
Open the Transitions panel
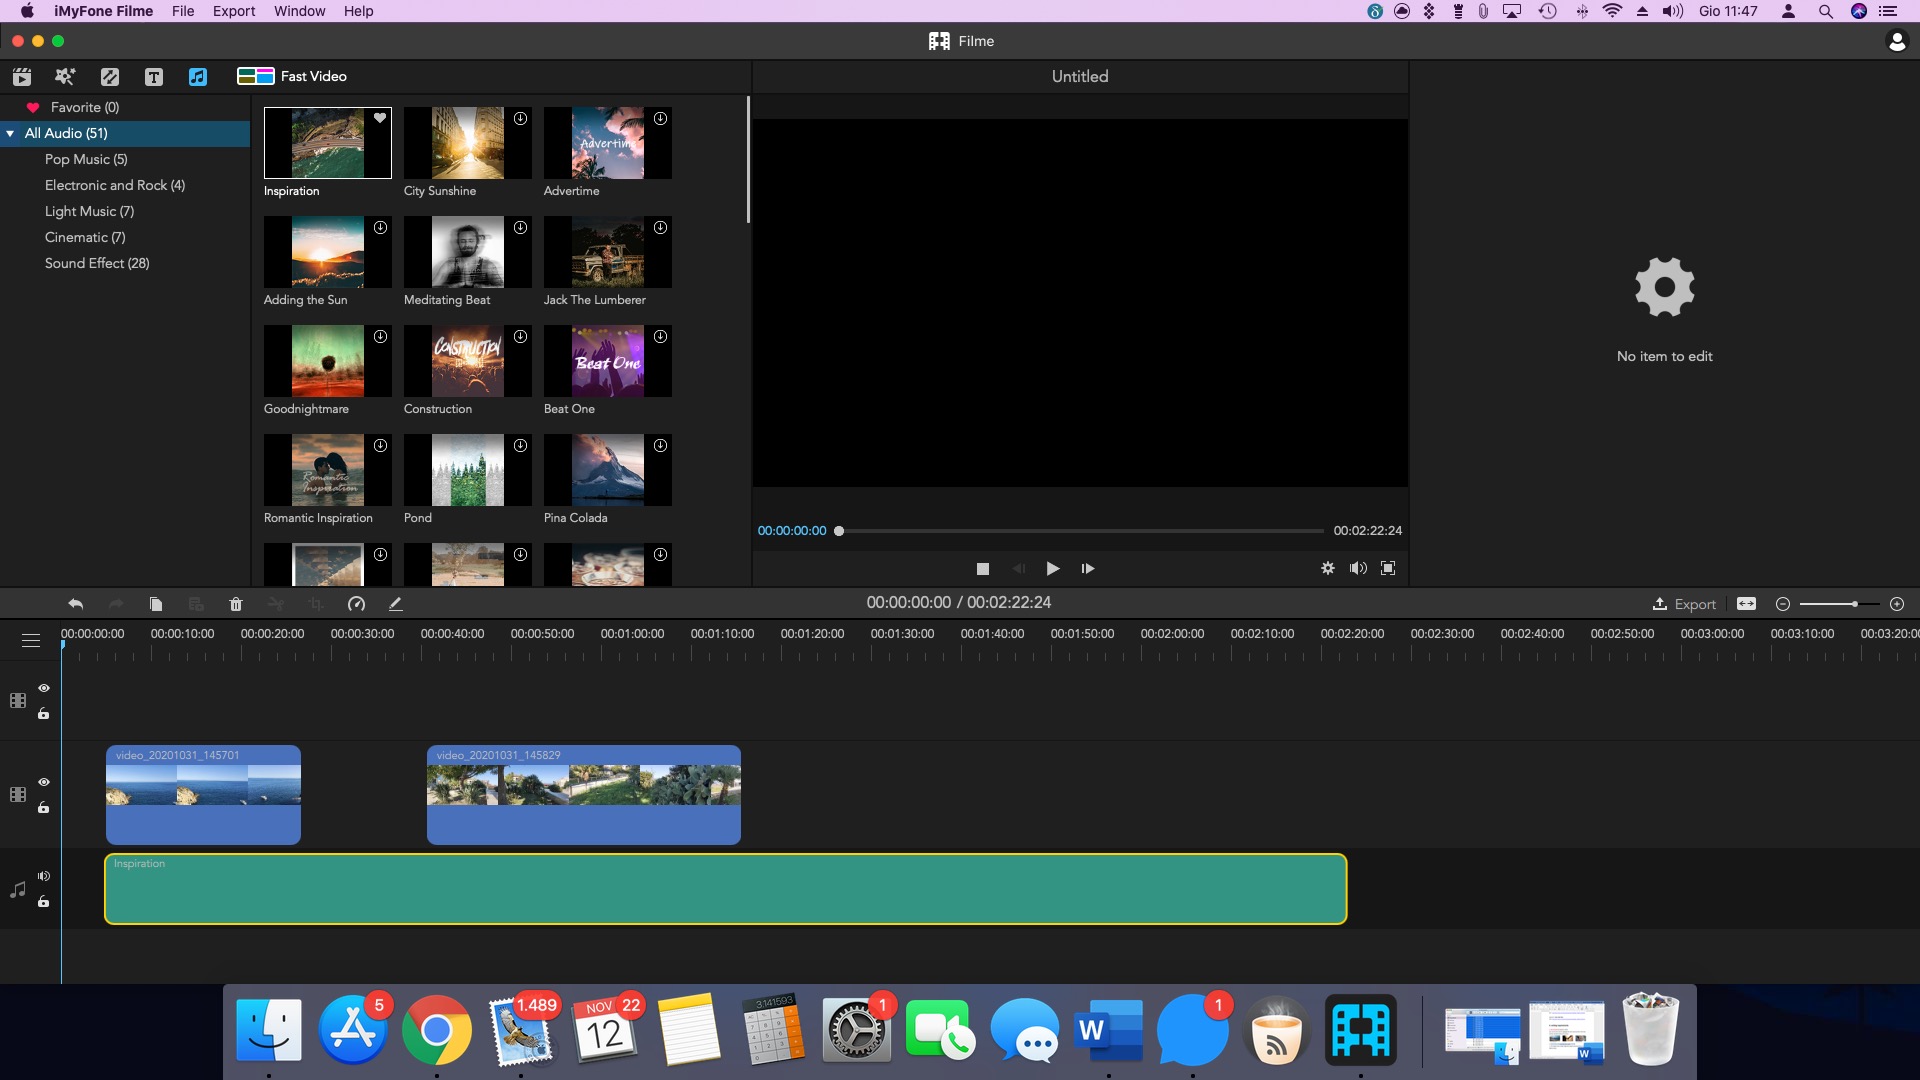pyautogui.click(x=109, y=76)
